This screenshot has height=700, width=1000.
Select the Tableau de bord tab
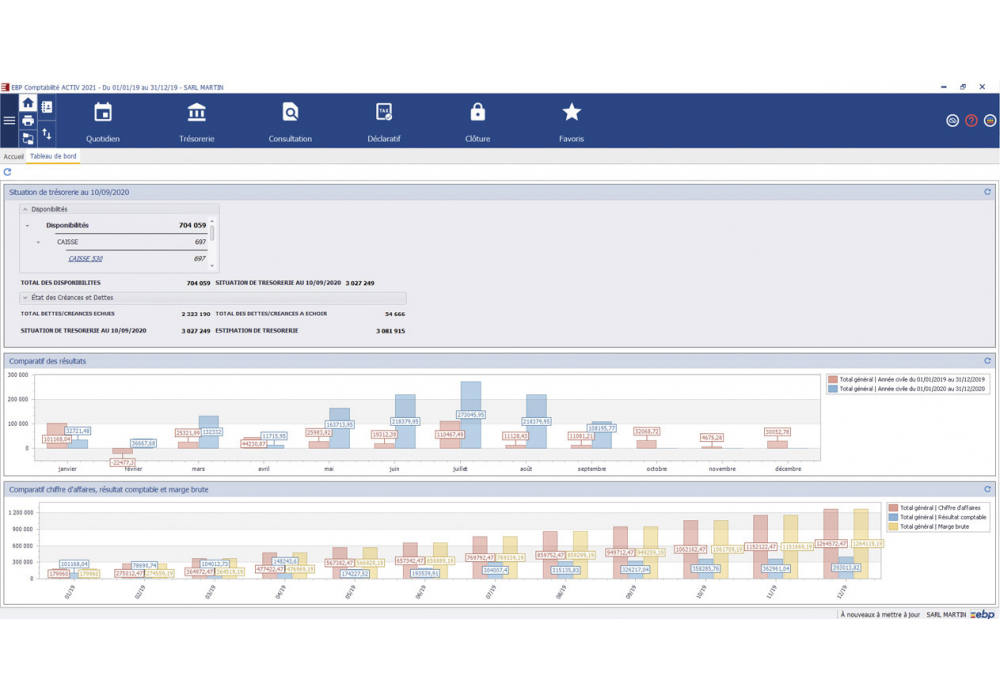point(53,157)
